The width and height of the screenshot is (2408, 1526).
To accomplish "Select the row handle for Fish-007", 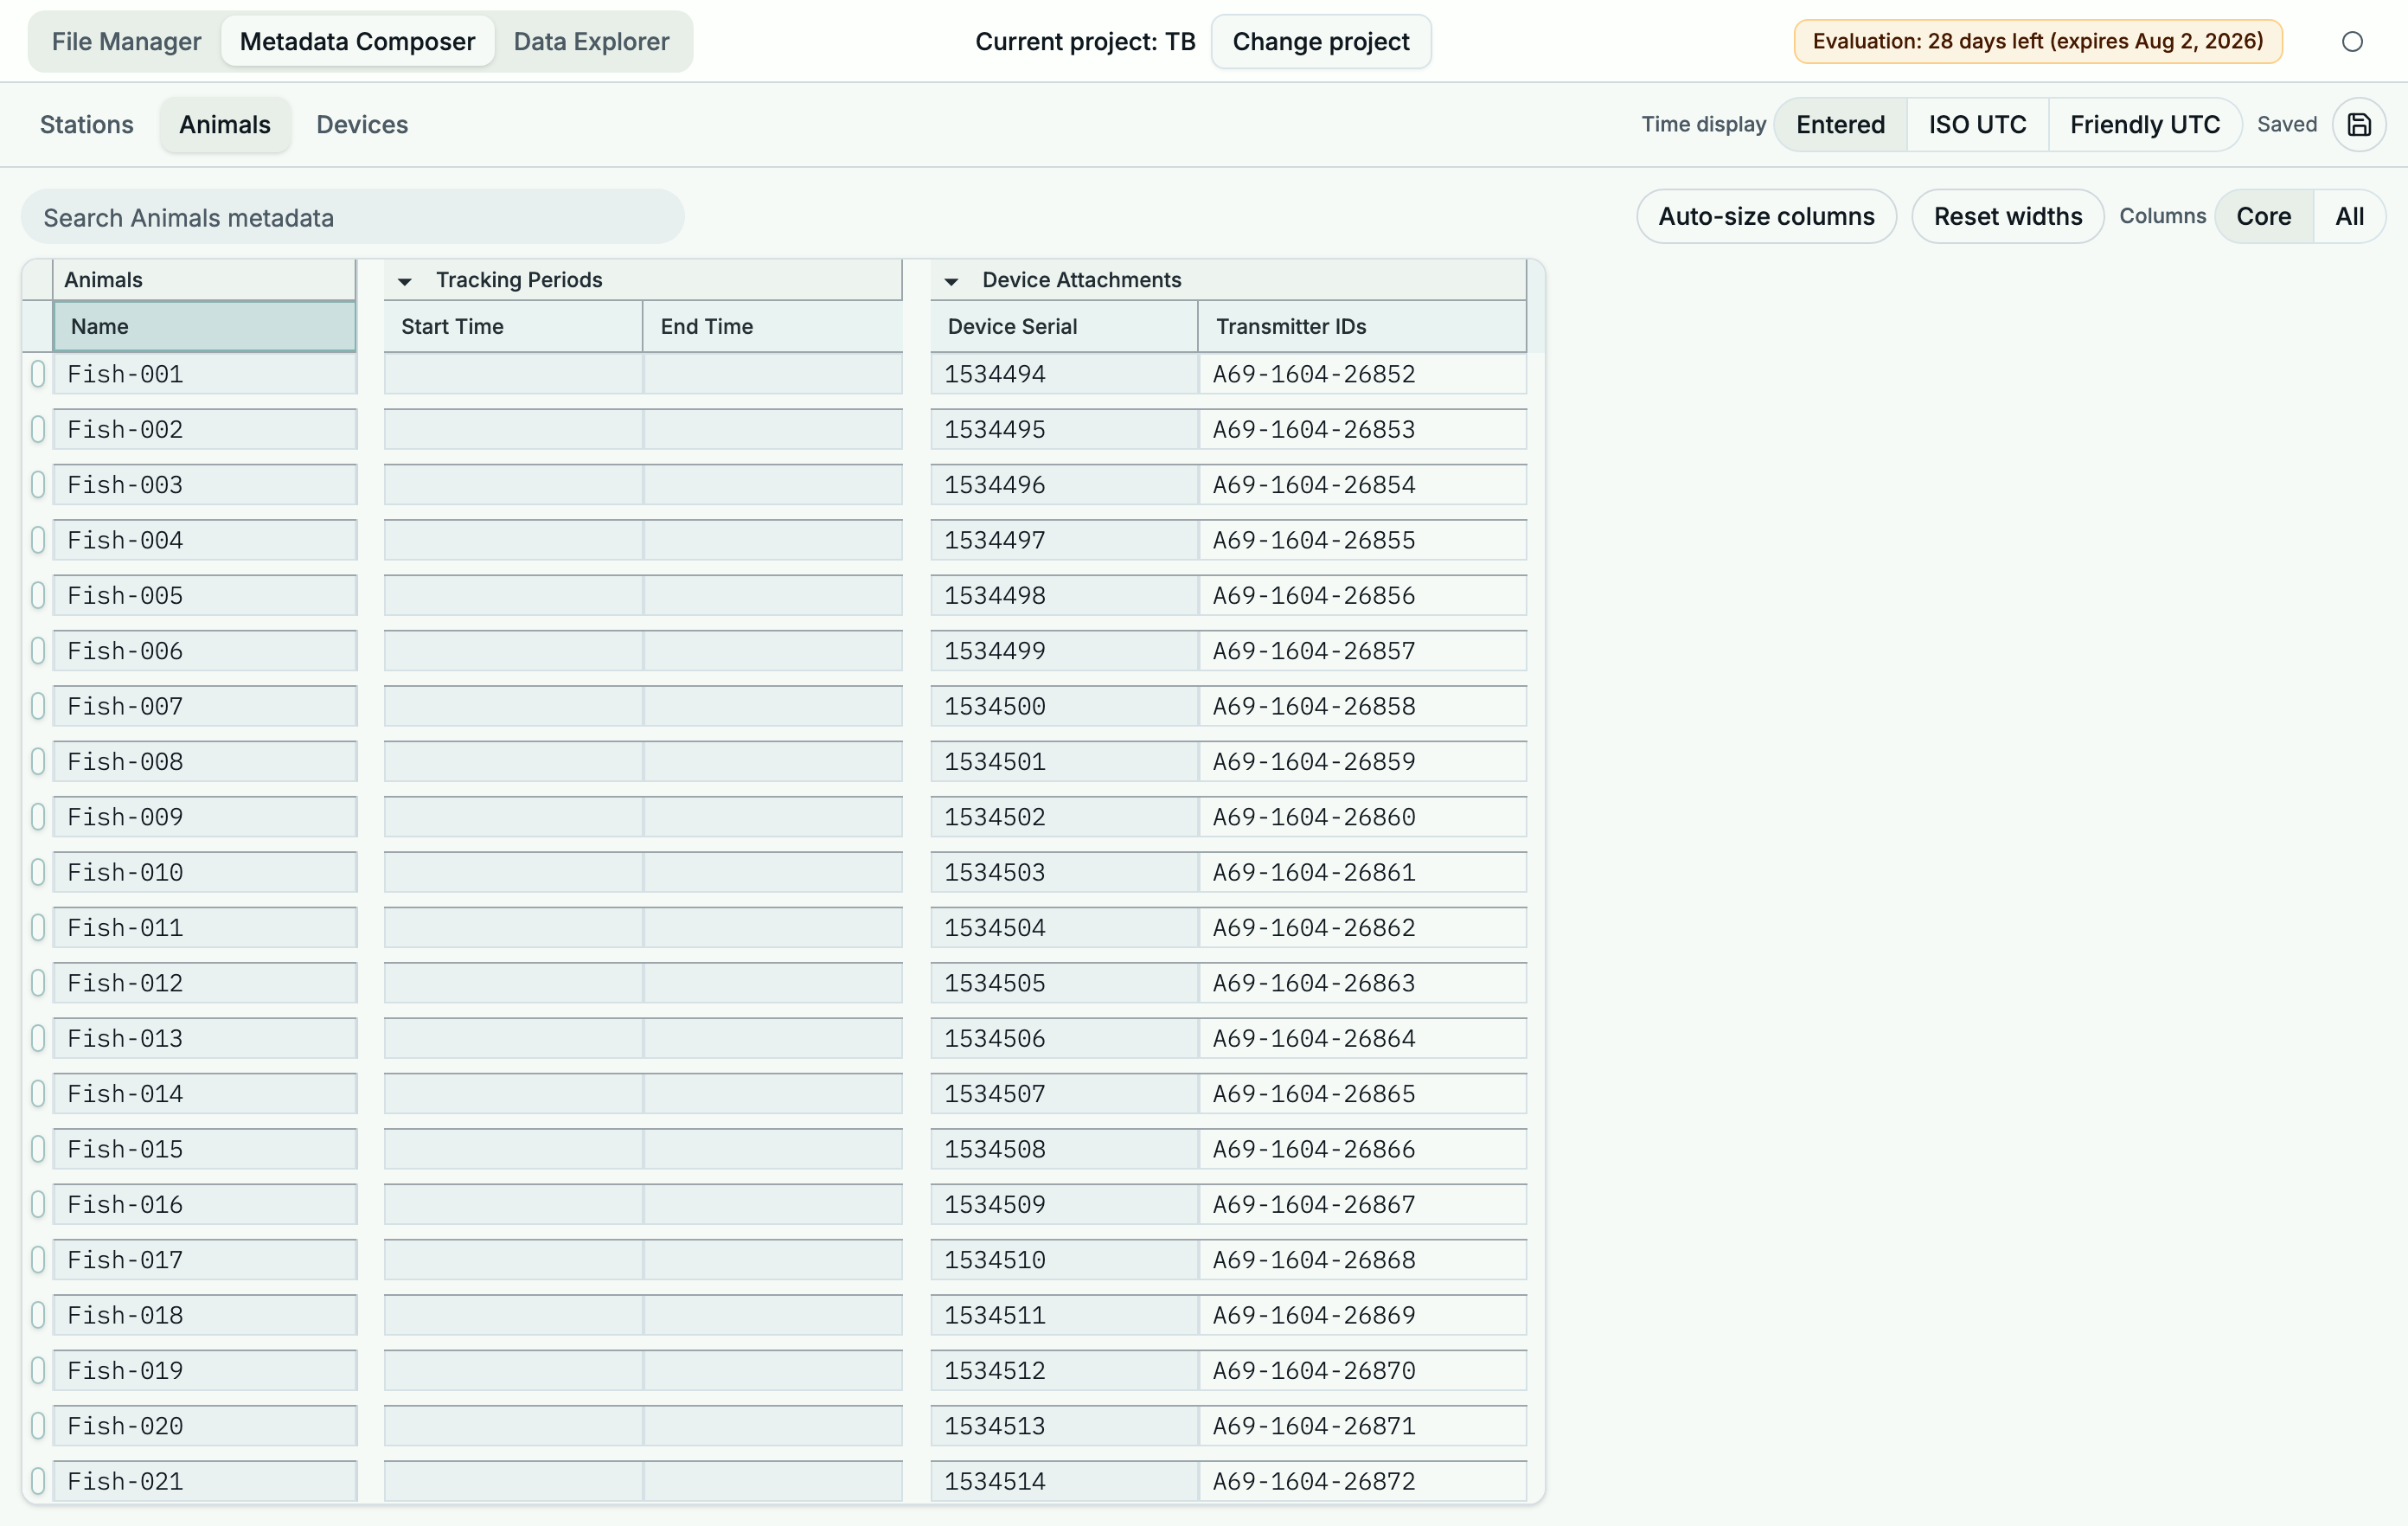I will point(38,706).
